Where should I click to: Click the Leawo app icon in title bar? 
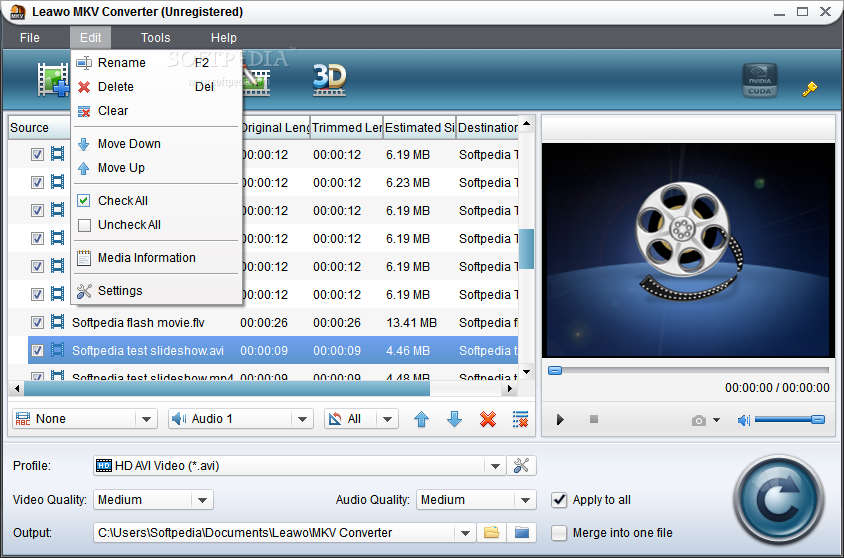tap(18, 12)
